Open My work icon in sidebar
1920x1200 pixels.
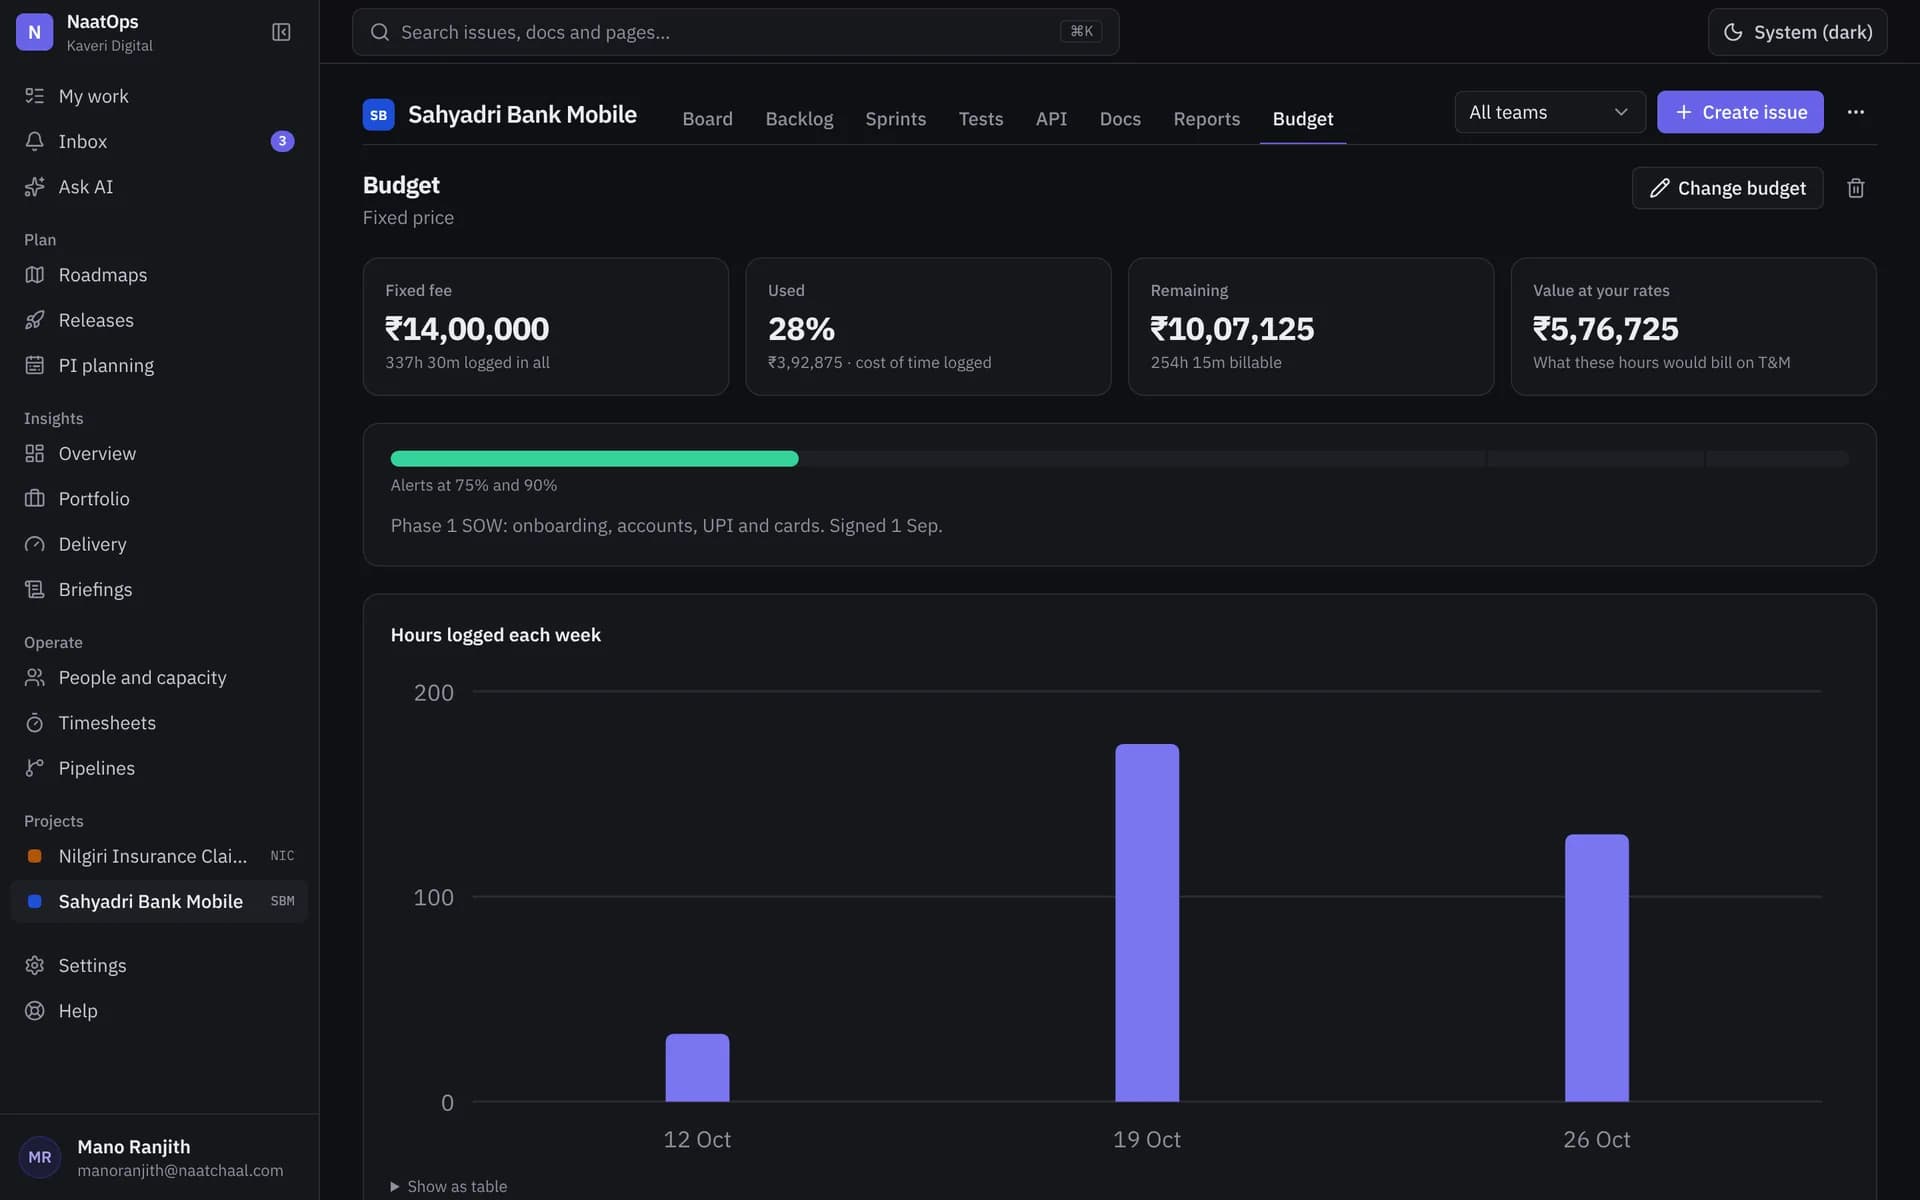click(35, 96)
